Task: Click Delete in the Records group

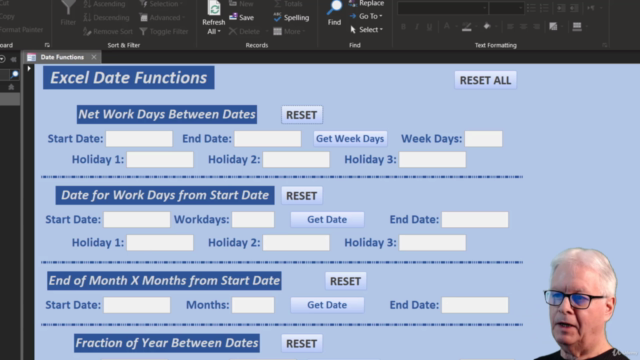Action: [x=244, y=31]
